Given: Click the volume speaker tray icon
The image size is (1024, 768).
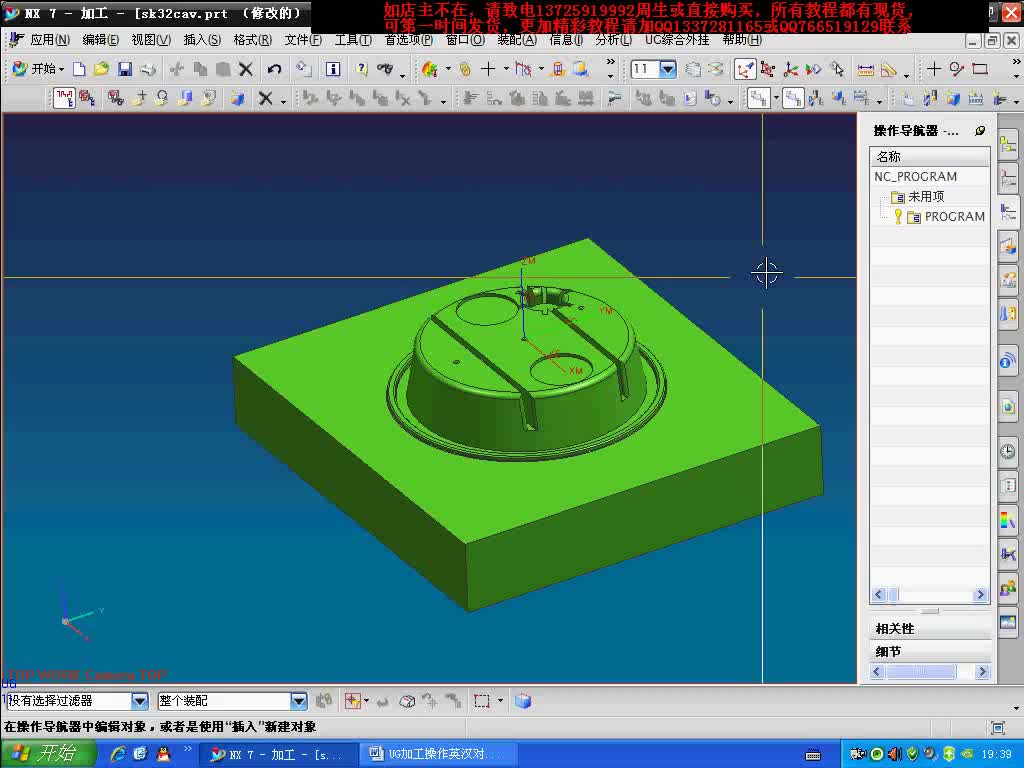Looking at the screenshot, I should tap(895, 754).
